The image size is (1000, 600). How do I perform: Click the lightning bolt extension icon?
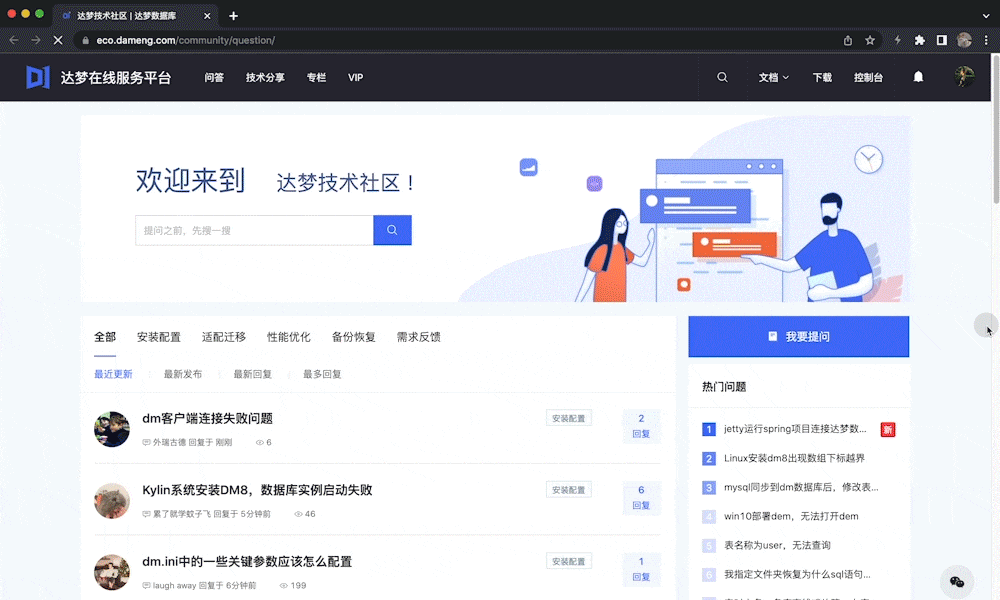(x=897, y=40)
